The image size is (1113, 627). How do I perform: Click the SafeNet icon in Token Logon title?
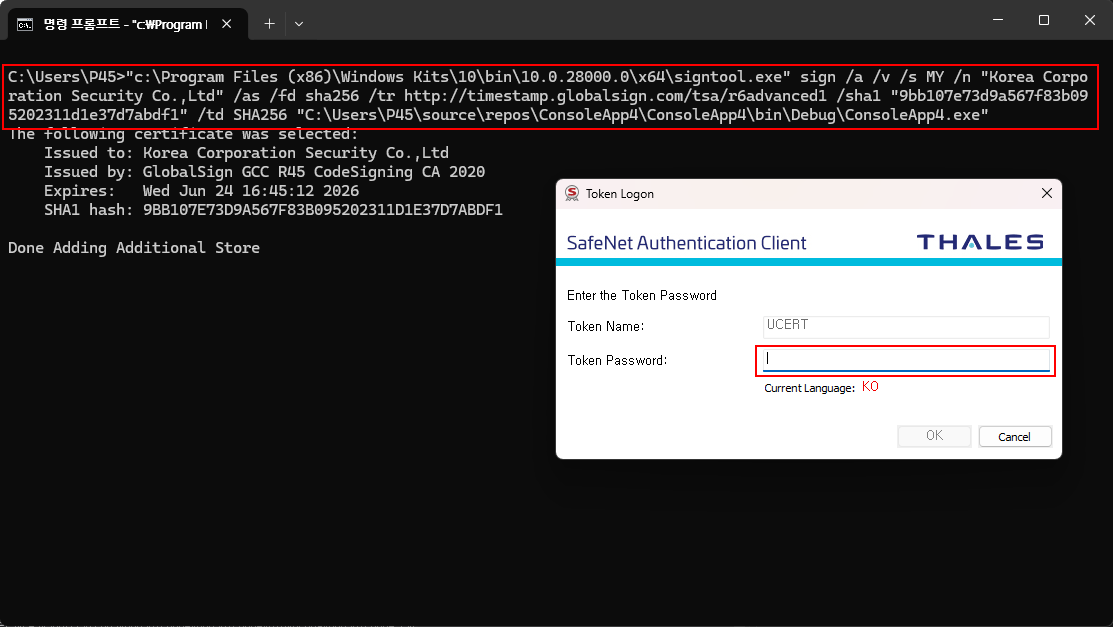572,193
